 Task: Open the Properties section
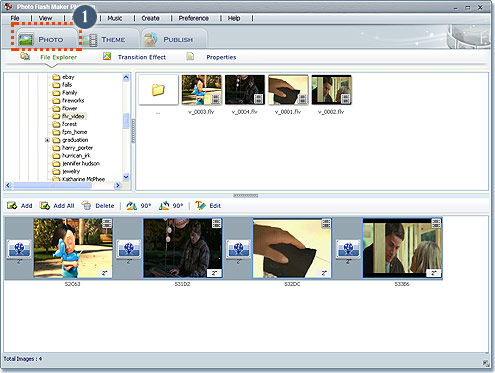pyautogui.click(x=221, y=57)
